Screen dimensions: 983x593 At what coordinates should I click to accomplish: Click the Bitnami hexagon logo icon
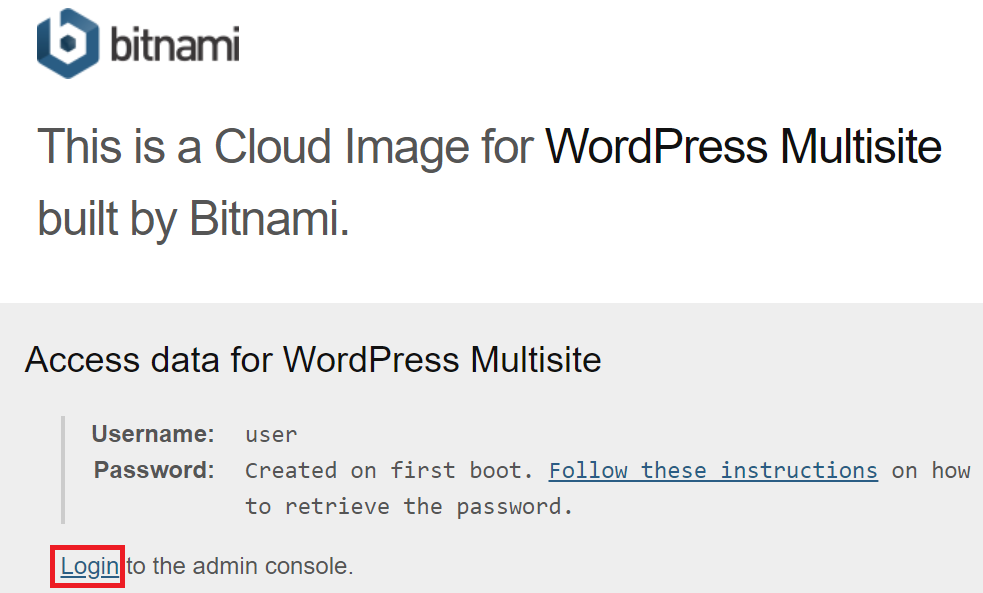pyautogui.click(x=68, y=43)
